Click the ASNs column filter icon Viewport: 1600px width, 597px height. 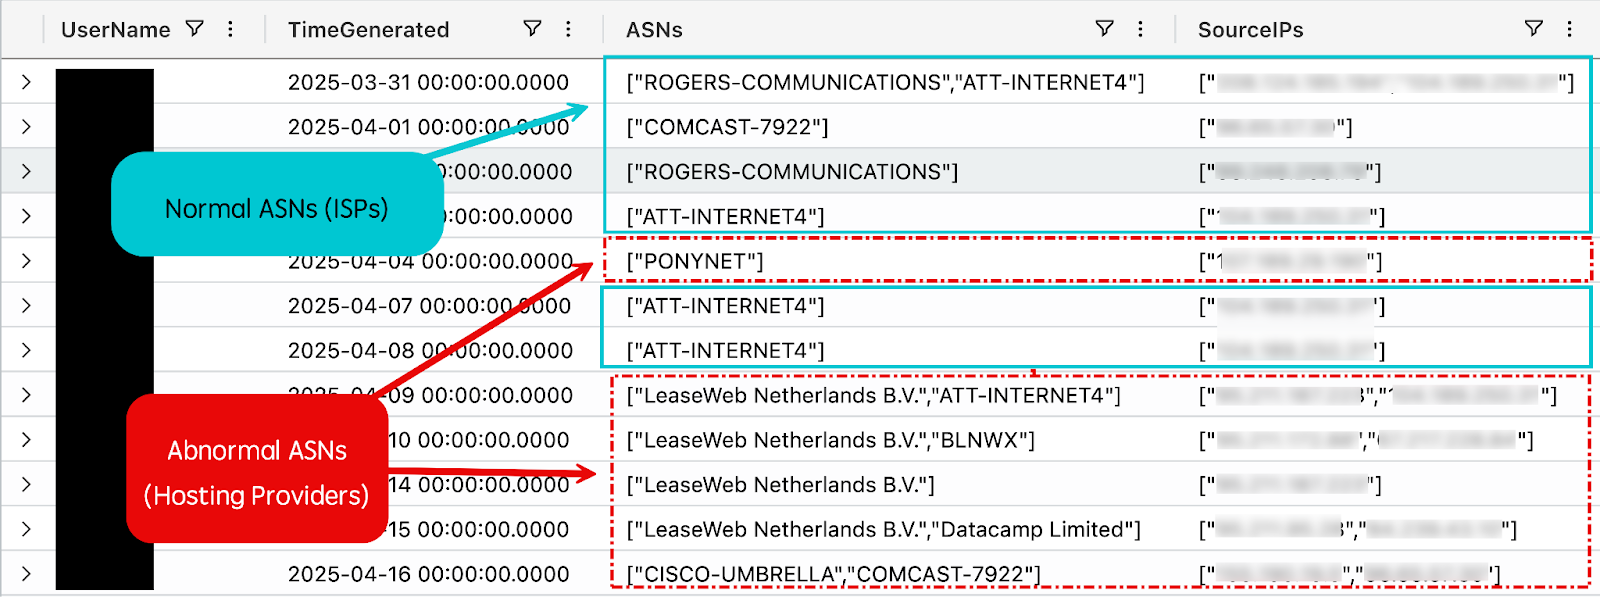tap(1104, 29)
